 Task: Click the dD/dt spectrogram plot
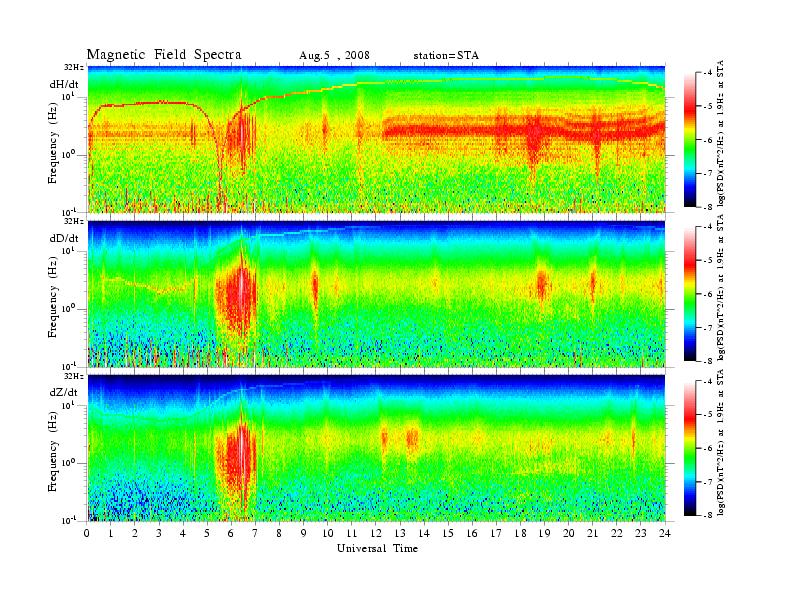coord(376,294)
